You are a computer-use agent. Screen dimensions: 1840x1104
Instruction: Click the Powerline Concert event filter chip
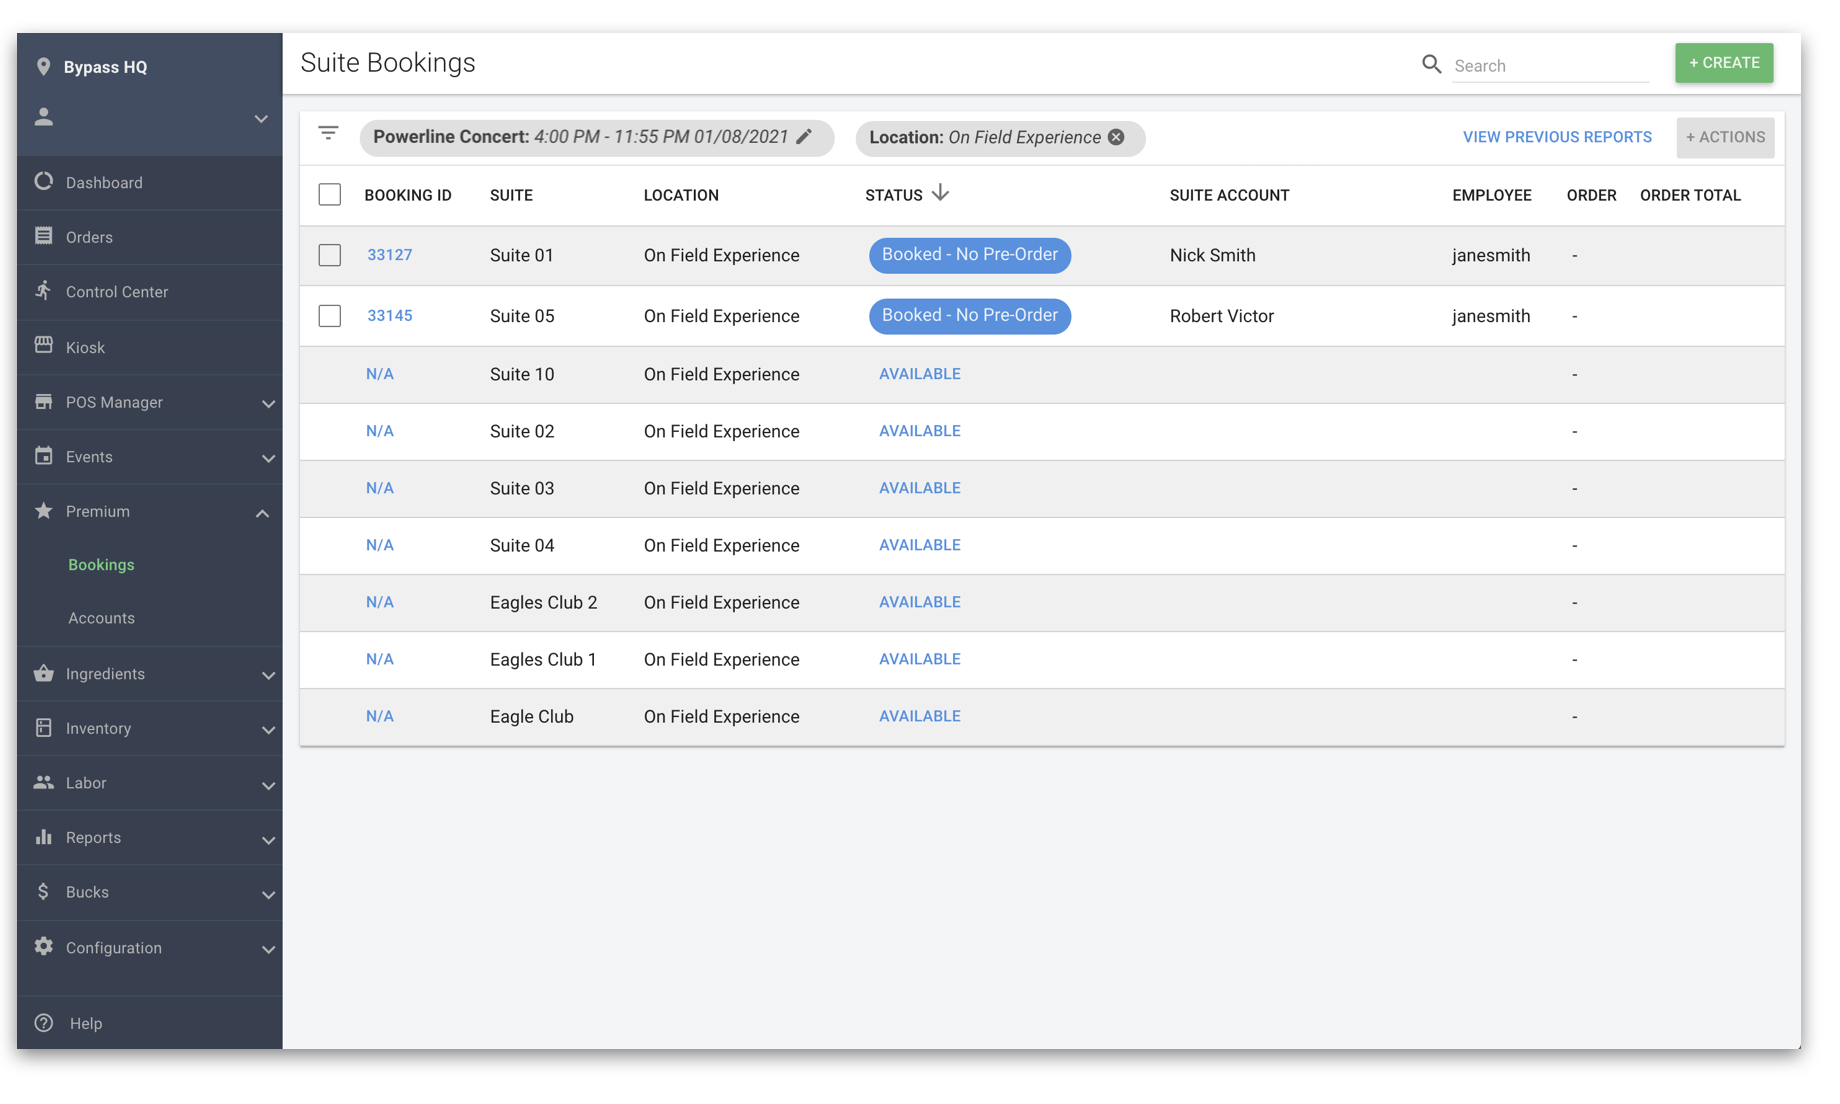click(597, 137)
